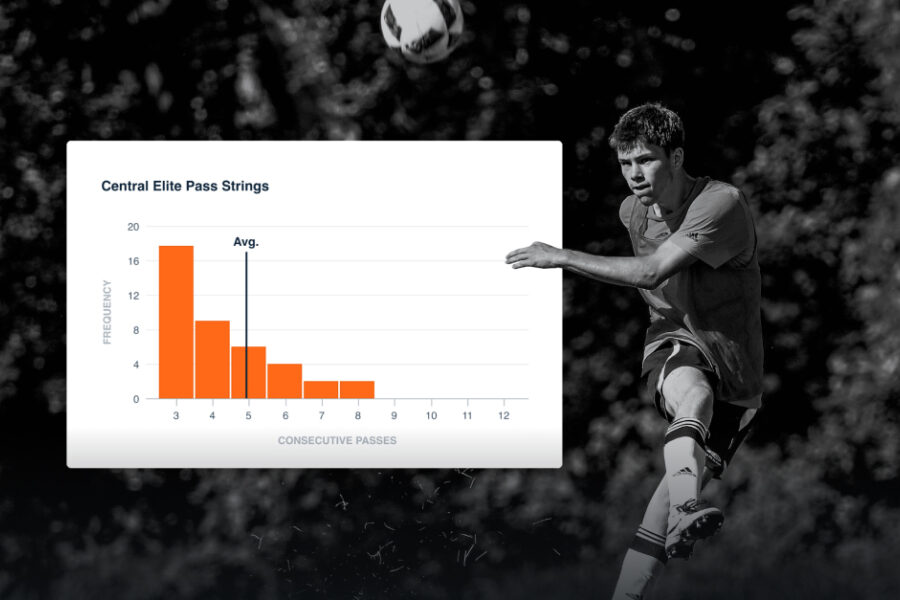Image resolution: width=900 pixels, height=600 pixels.
Task: Click the y-axis value 20
Action: [133, 227]
